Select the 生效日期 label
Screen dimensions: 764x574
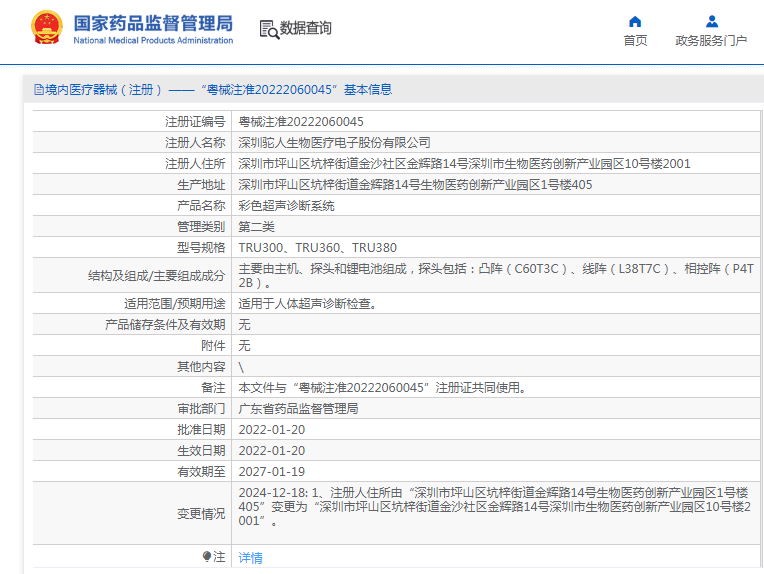[x=201, y=451]
